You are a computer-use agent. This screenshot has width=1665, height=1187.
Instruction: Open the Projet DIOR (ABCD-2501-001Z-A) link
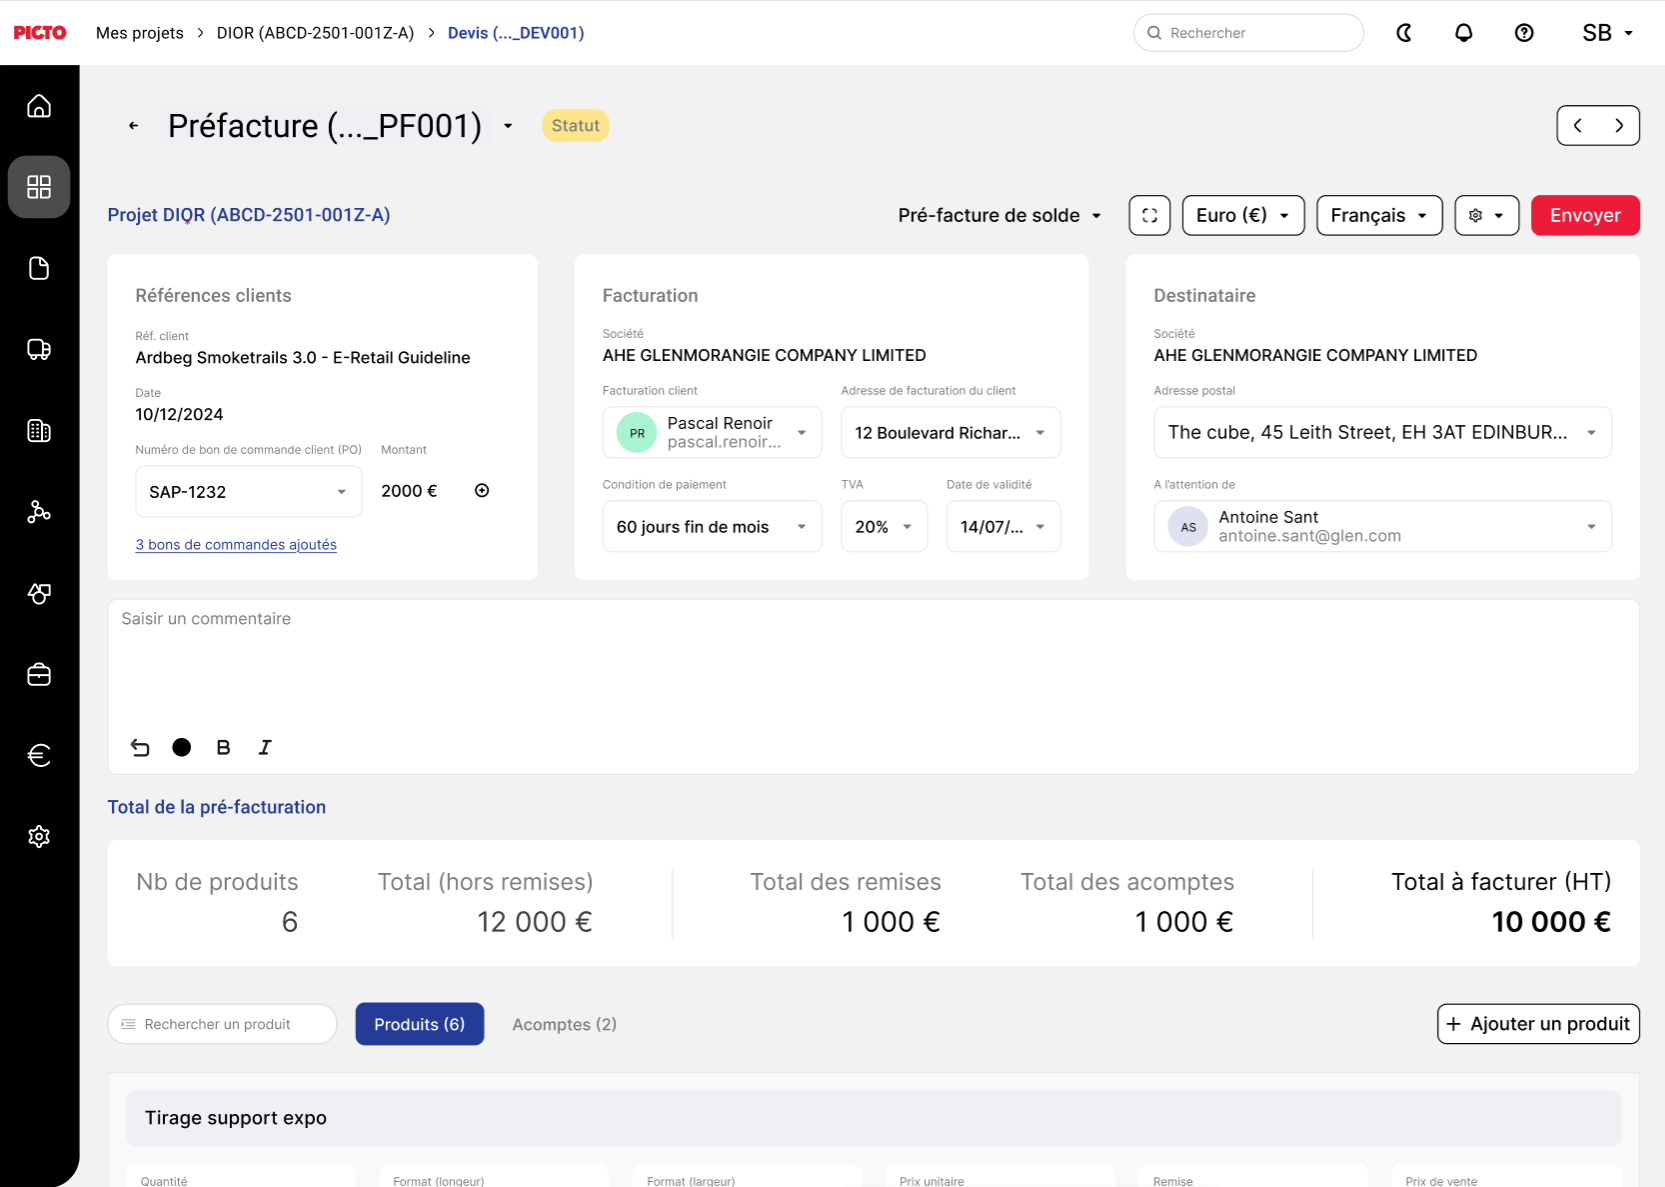point(249,216)
